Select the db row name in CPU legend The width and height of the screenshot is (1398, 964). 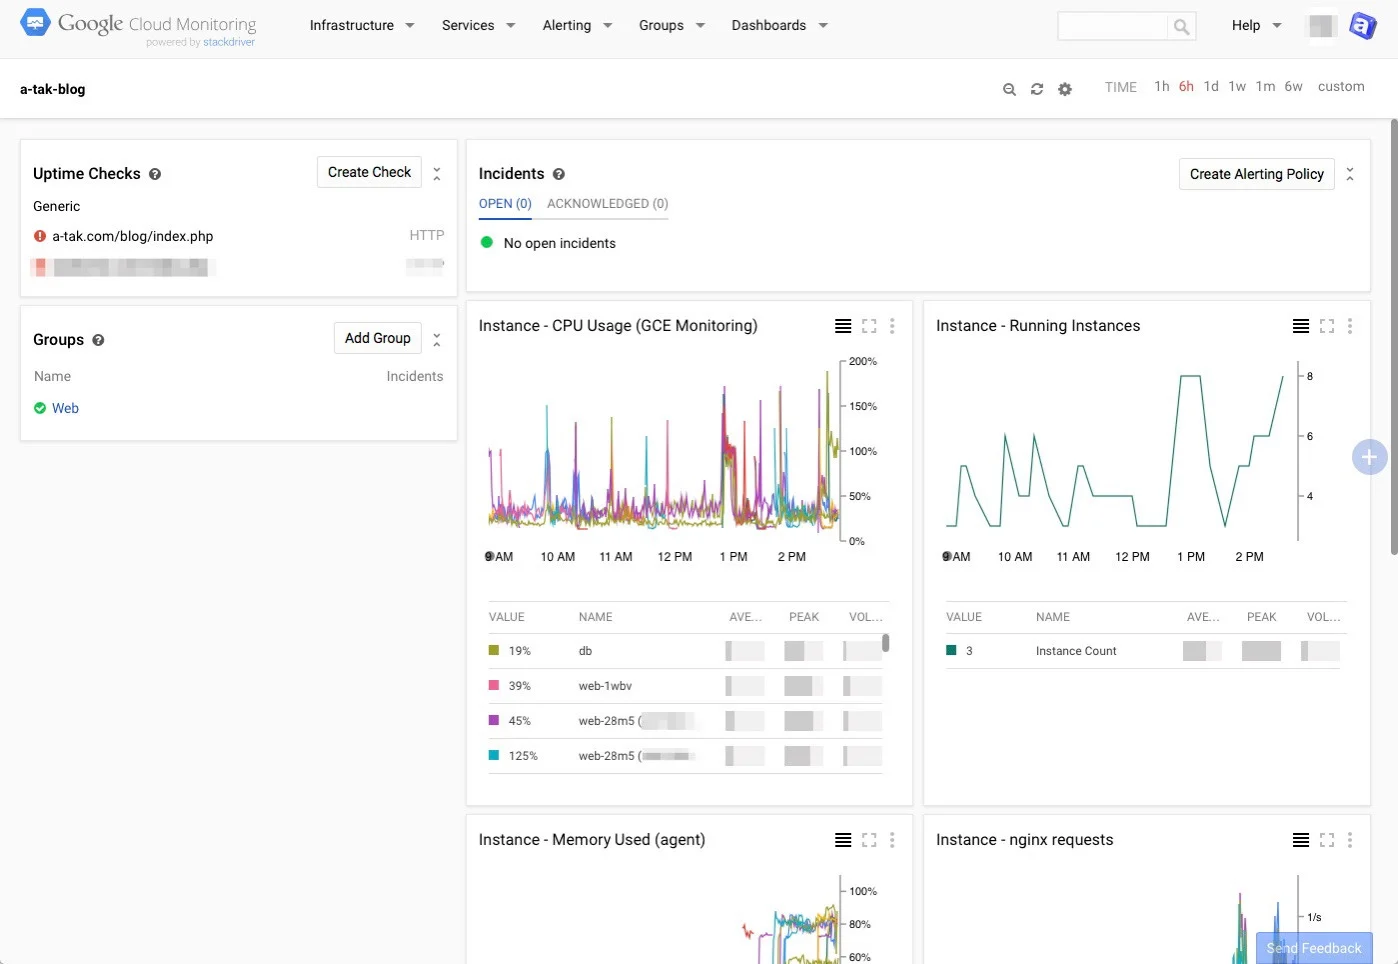[x=585, y=651]
